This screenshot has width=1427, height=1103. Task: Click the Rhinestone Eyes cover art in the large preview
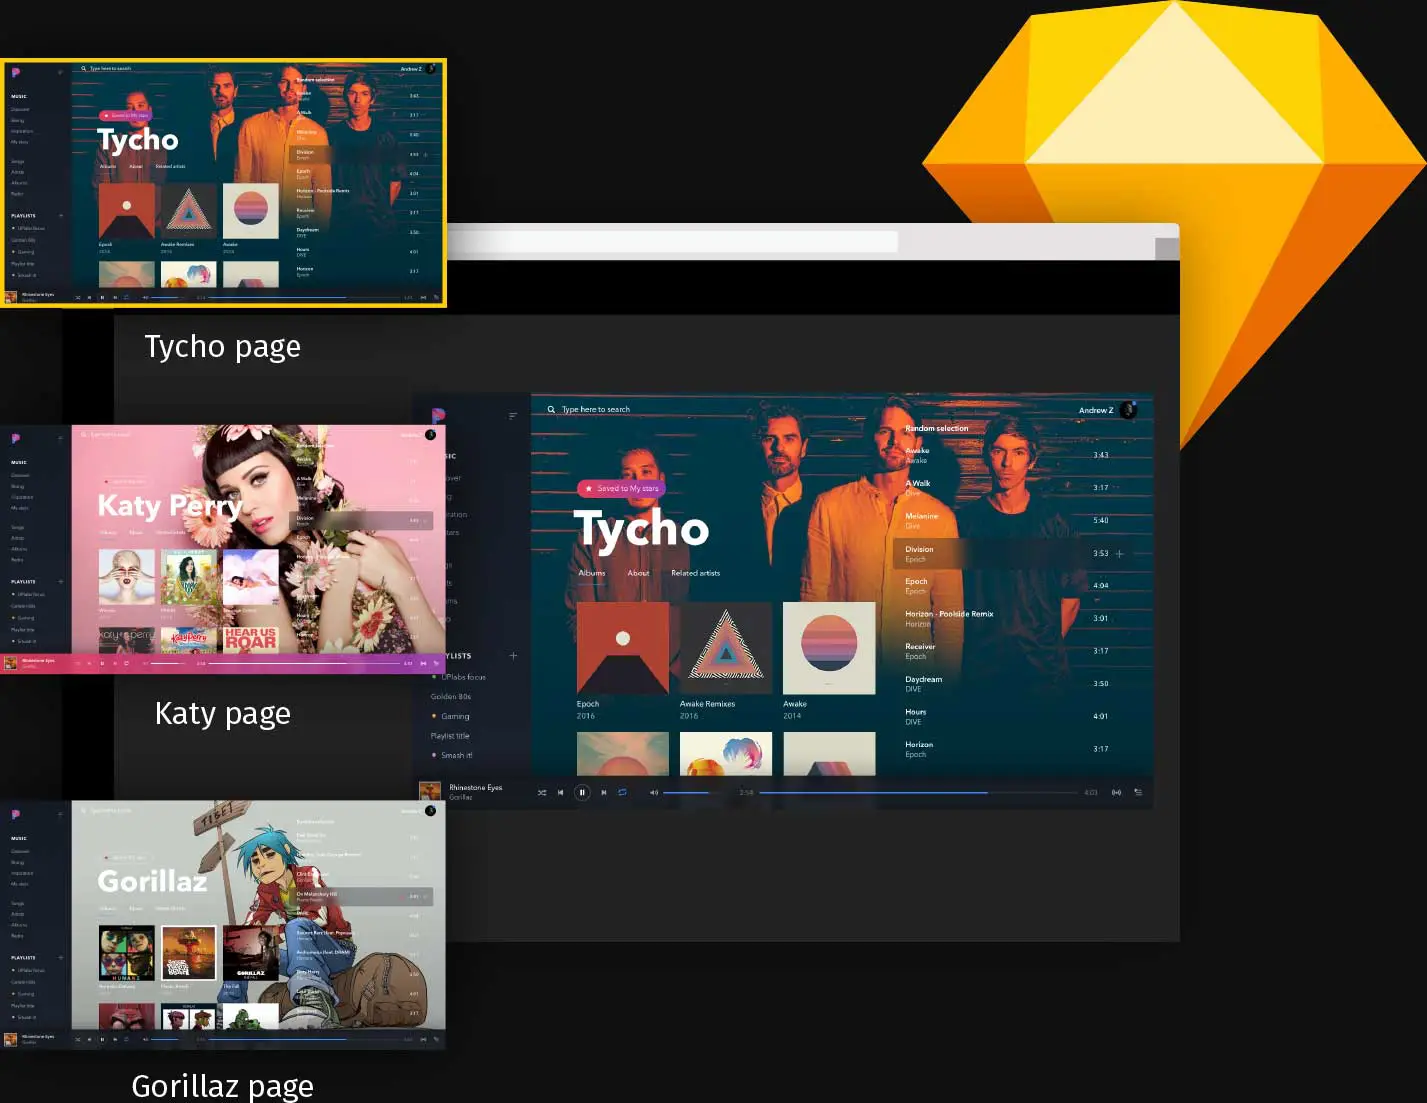pos(430,791)
